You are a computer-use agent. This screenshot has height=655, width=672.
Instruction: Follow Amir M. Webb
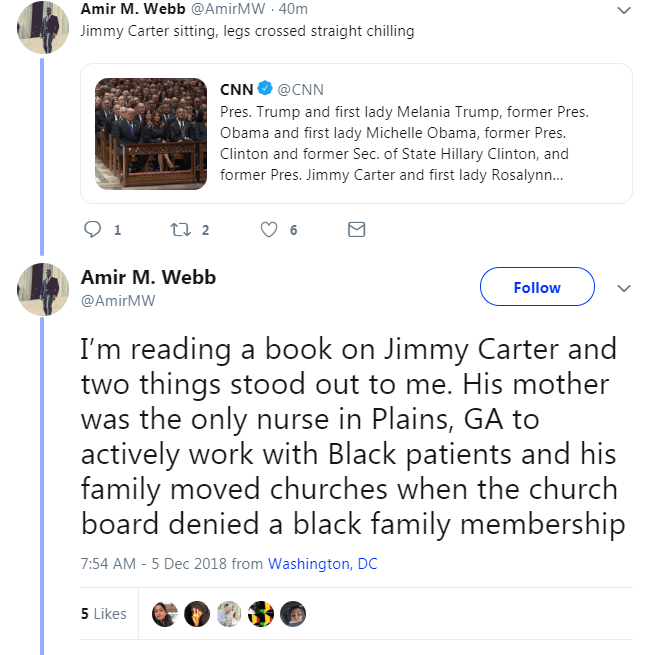click(537, 288)
